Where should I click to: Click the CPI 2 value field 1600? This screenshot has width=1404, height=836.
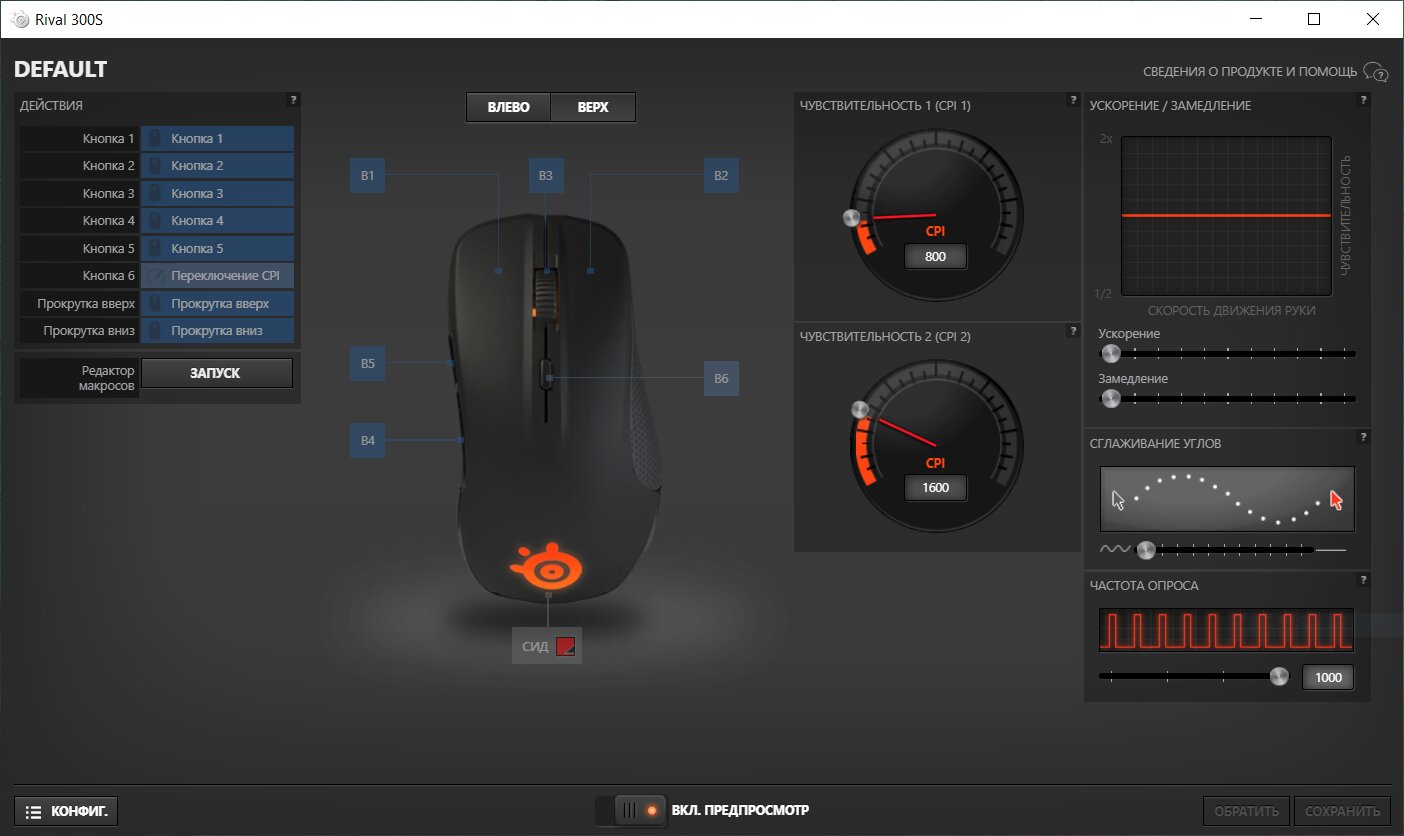tap(936, 488)
